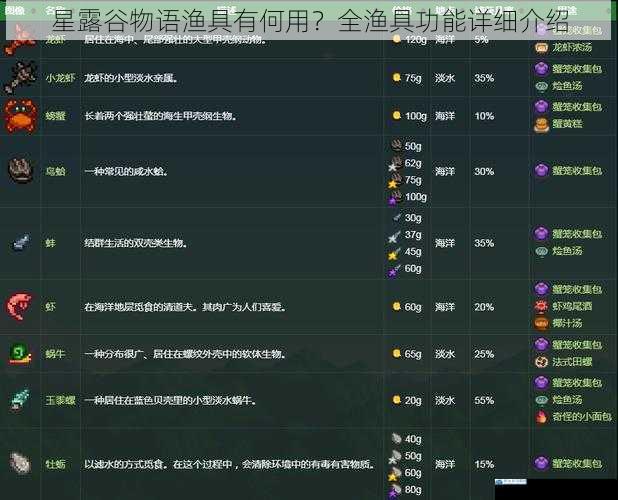Open the 螃蟹 name link
The image size is (618, 500).
(x=55, y=116)
